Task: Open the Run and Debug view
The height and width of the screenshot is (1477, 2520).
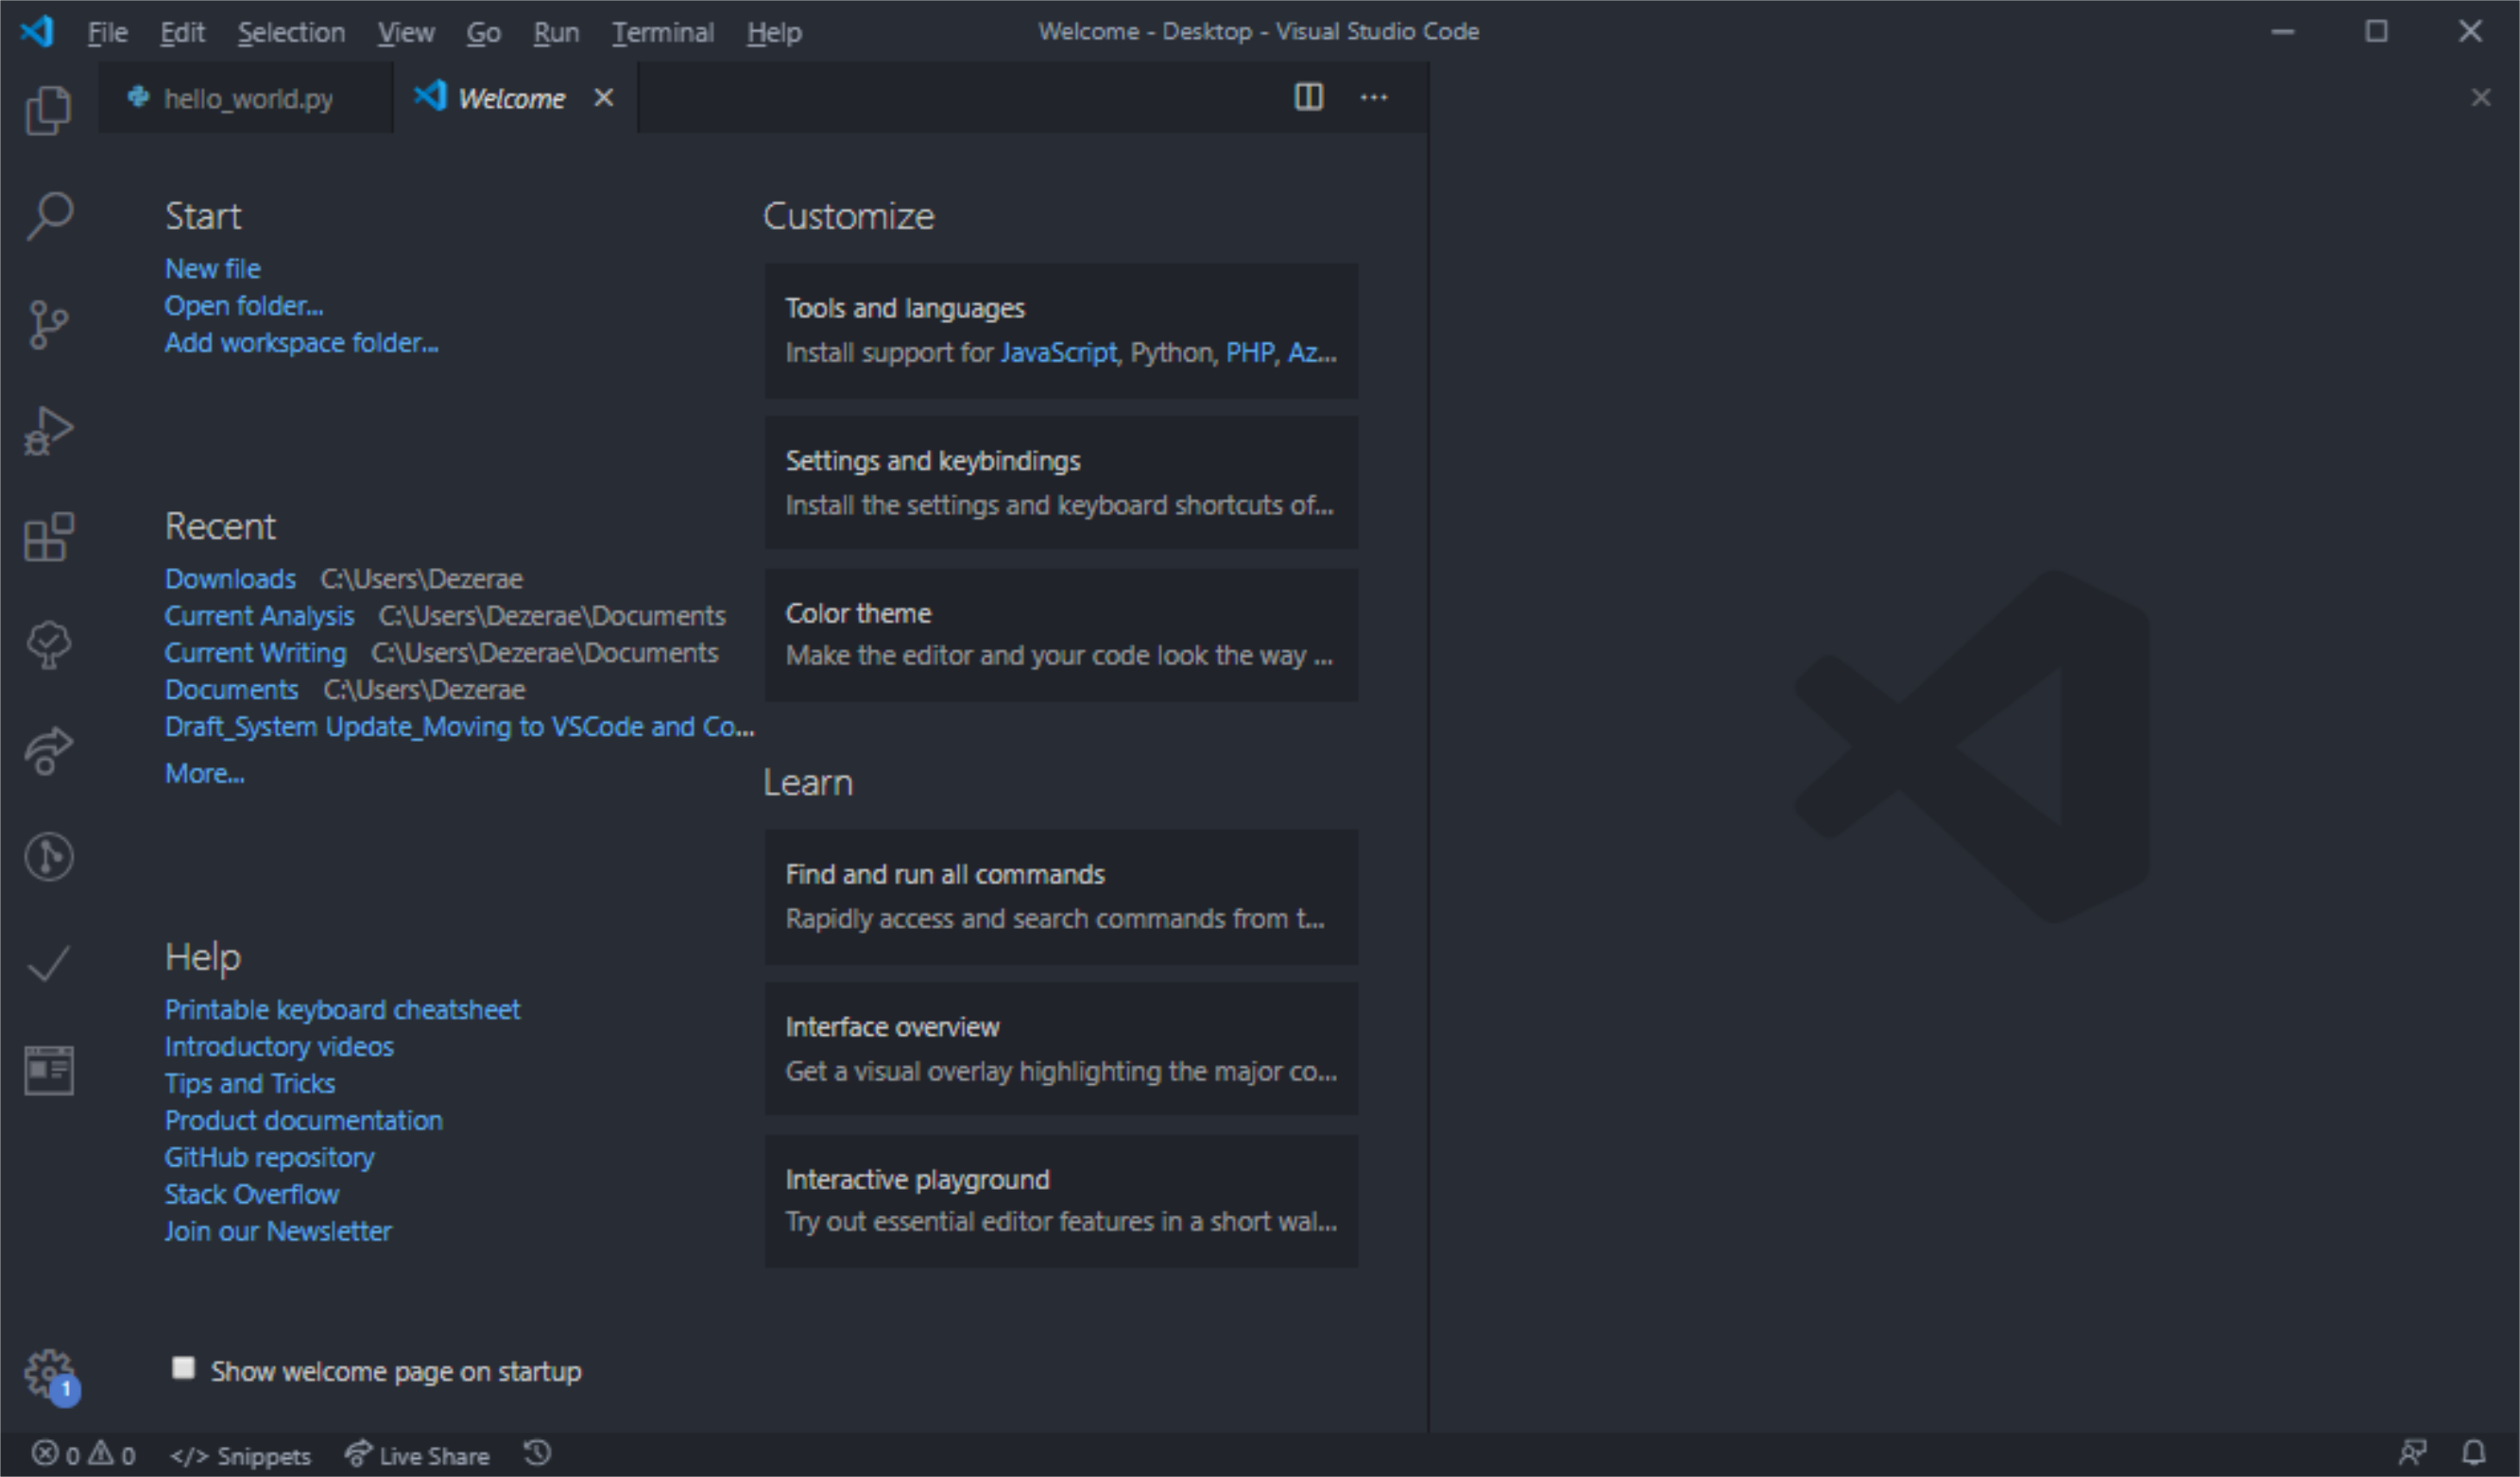Action: [48, 431]
